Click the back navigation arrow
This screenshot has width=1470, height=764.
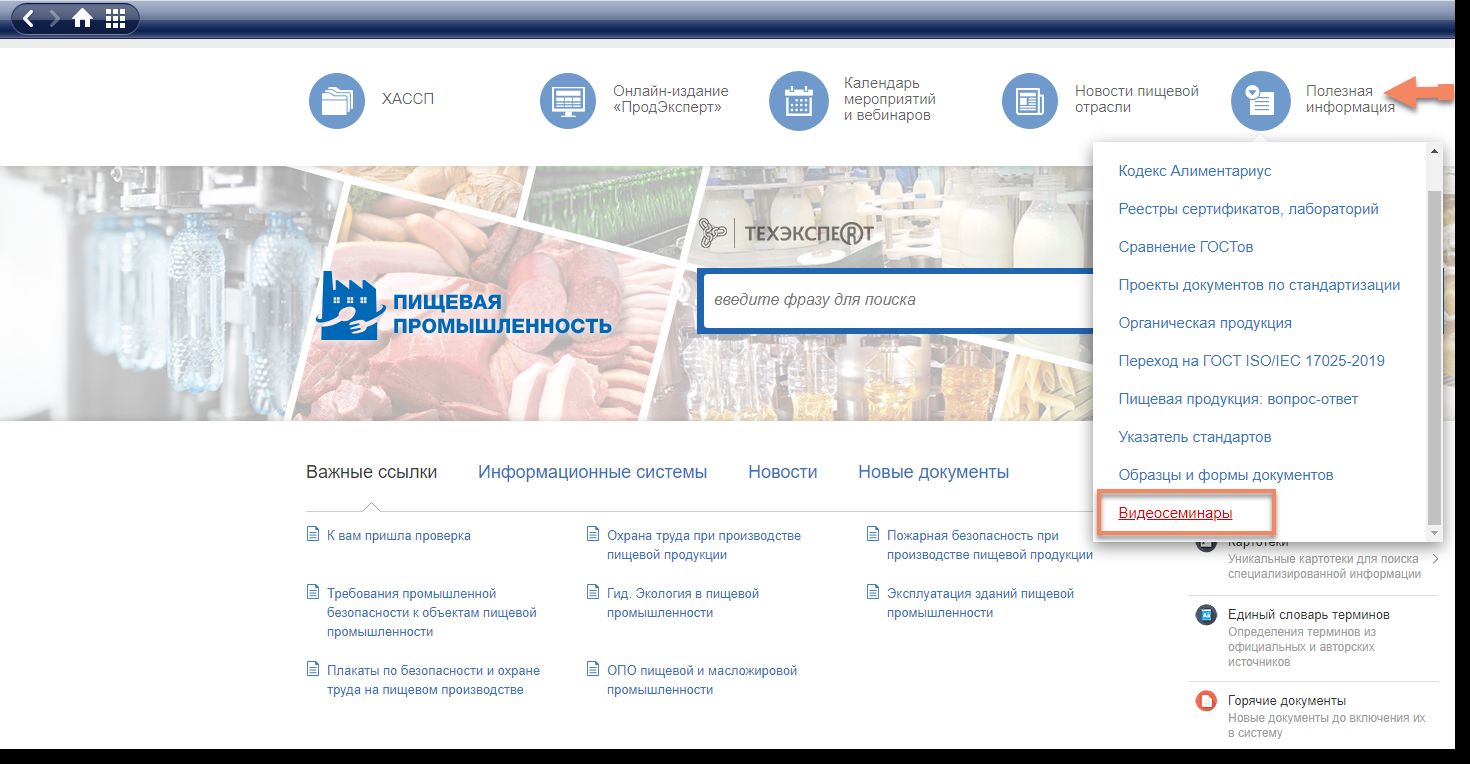click(x=29, y=18)
